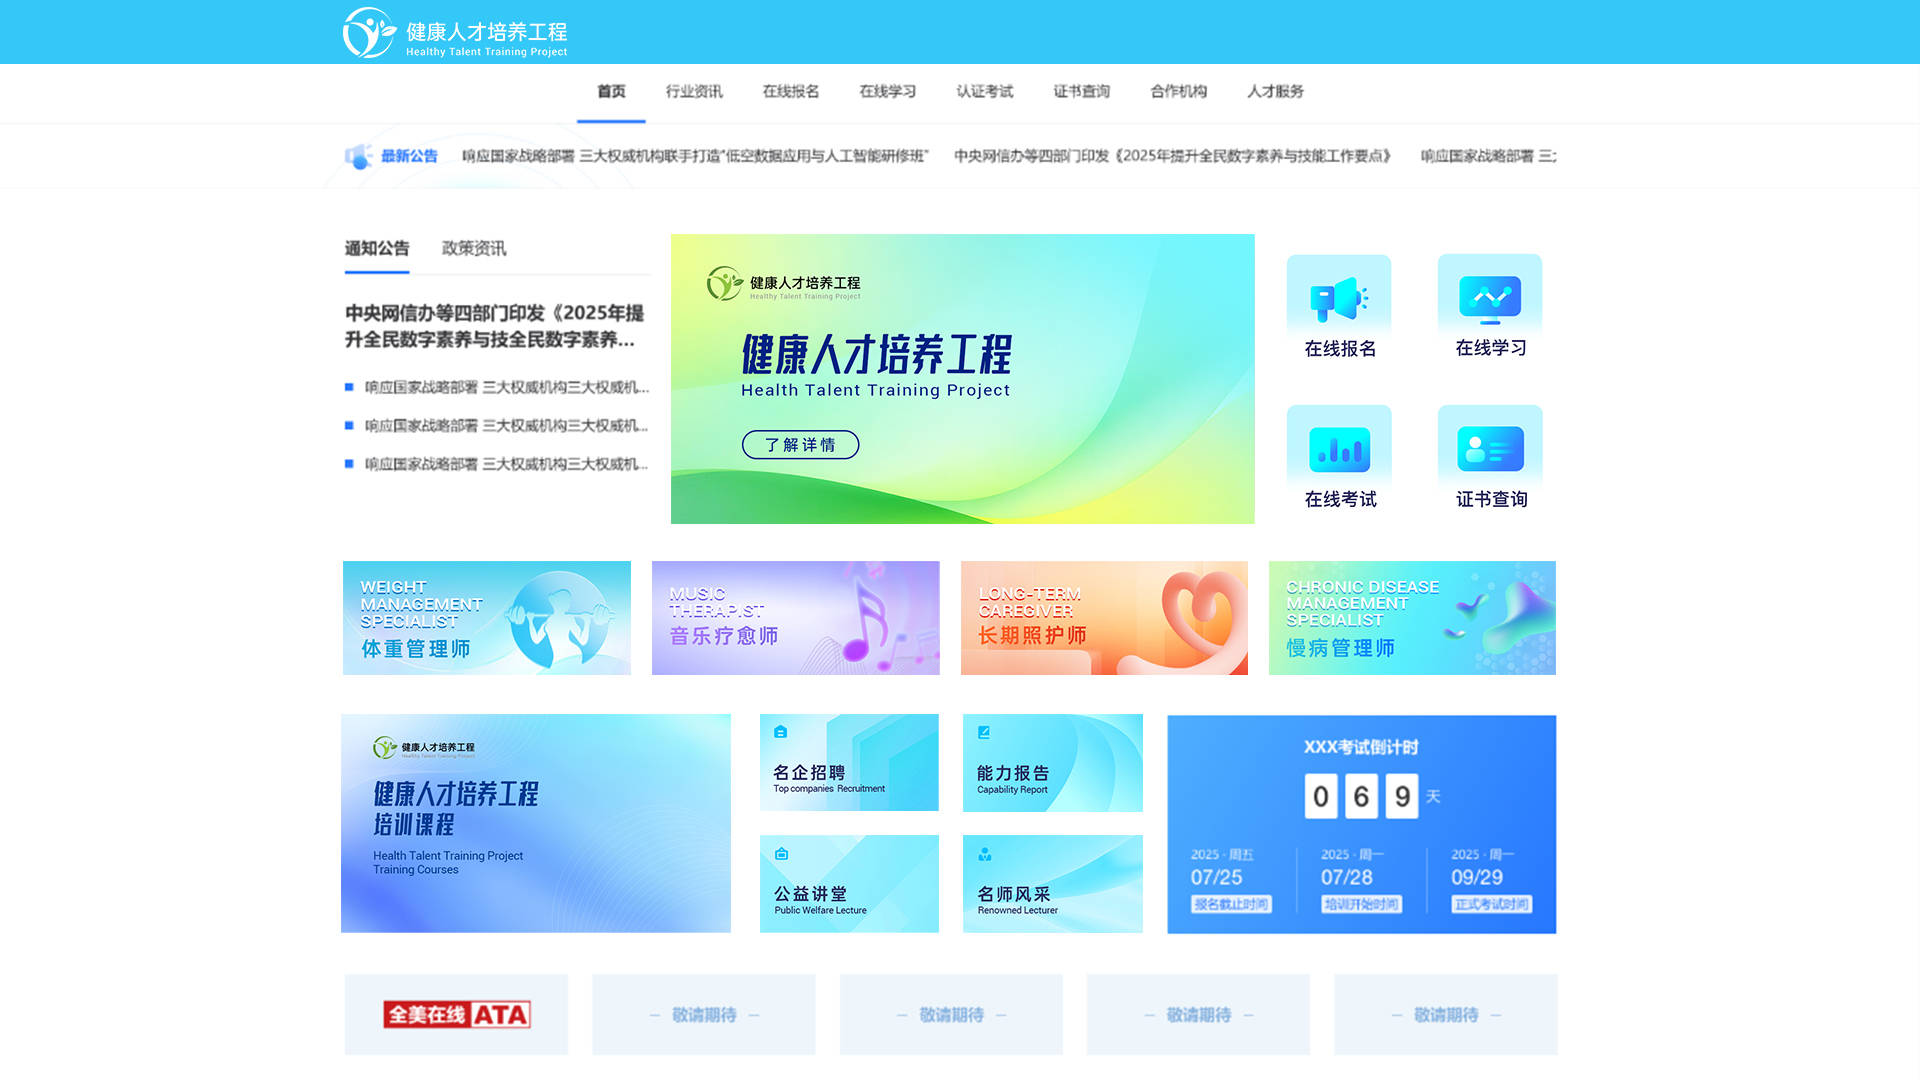Open the 名师风采 renowned lecturer tile
This screenshot has height=1080, width=1920.
point(1052,883)
